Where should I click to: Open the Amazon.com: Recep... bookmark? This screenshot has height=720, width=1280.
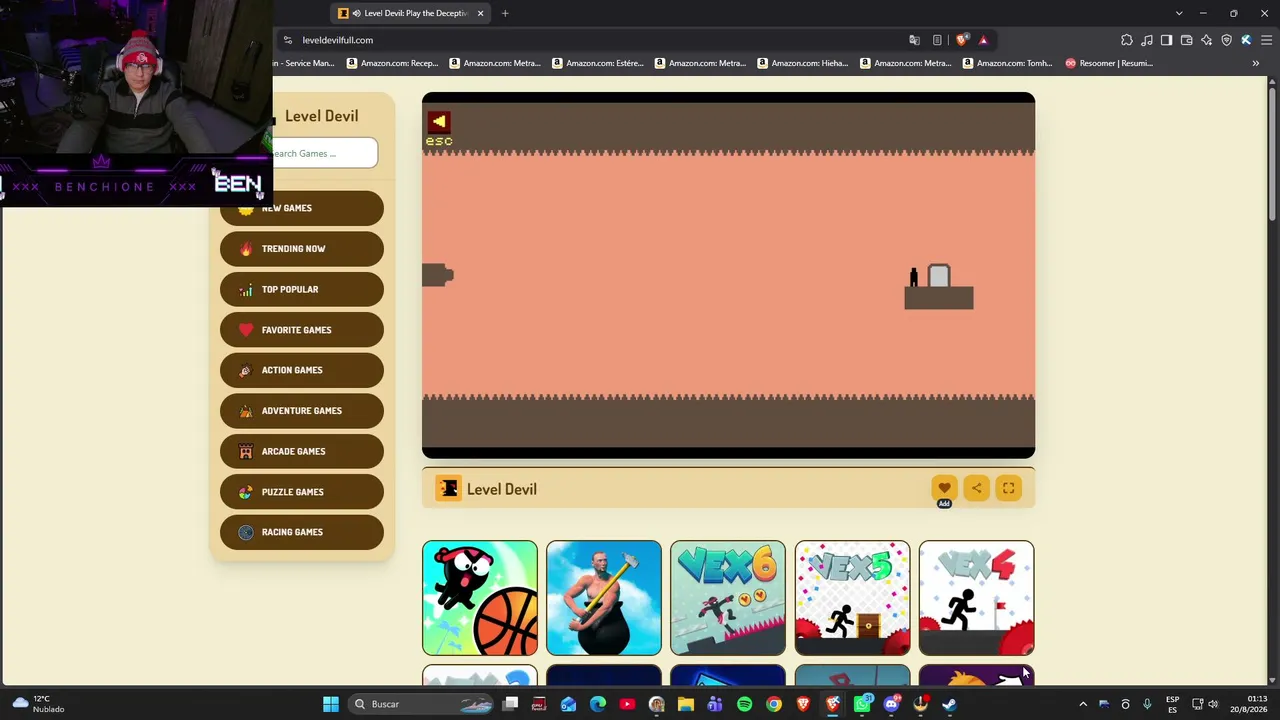click(392, 63)
